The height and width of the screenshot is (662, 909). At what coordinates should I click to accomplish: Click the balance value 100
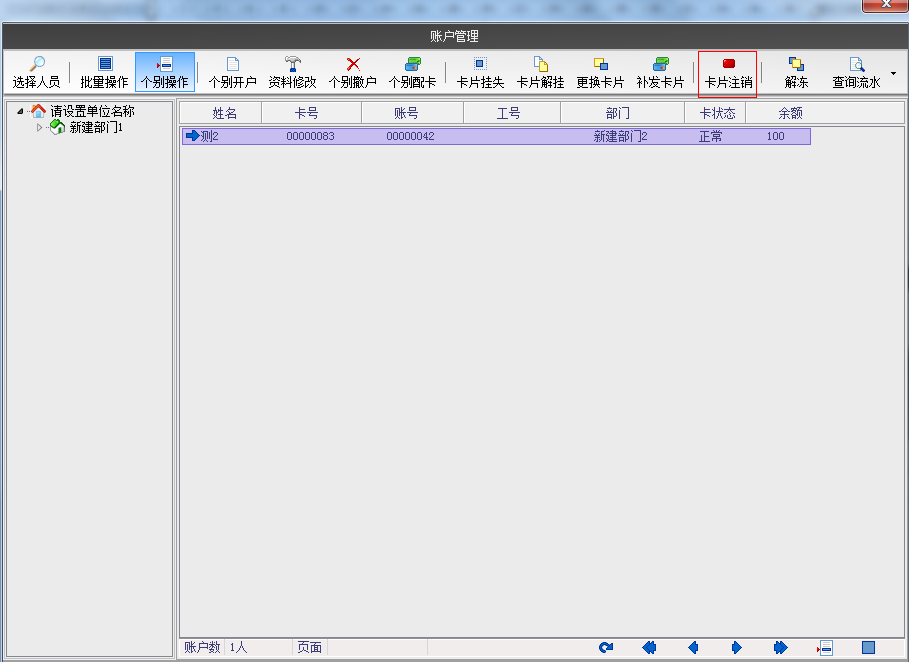pos(776,136)
